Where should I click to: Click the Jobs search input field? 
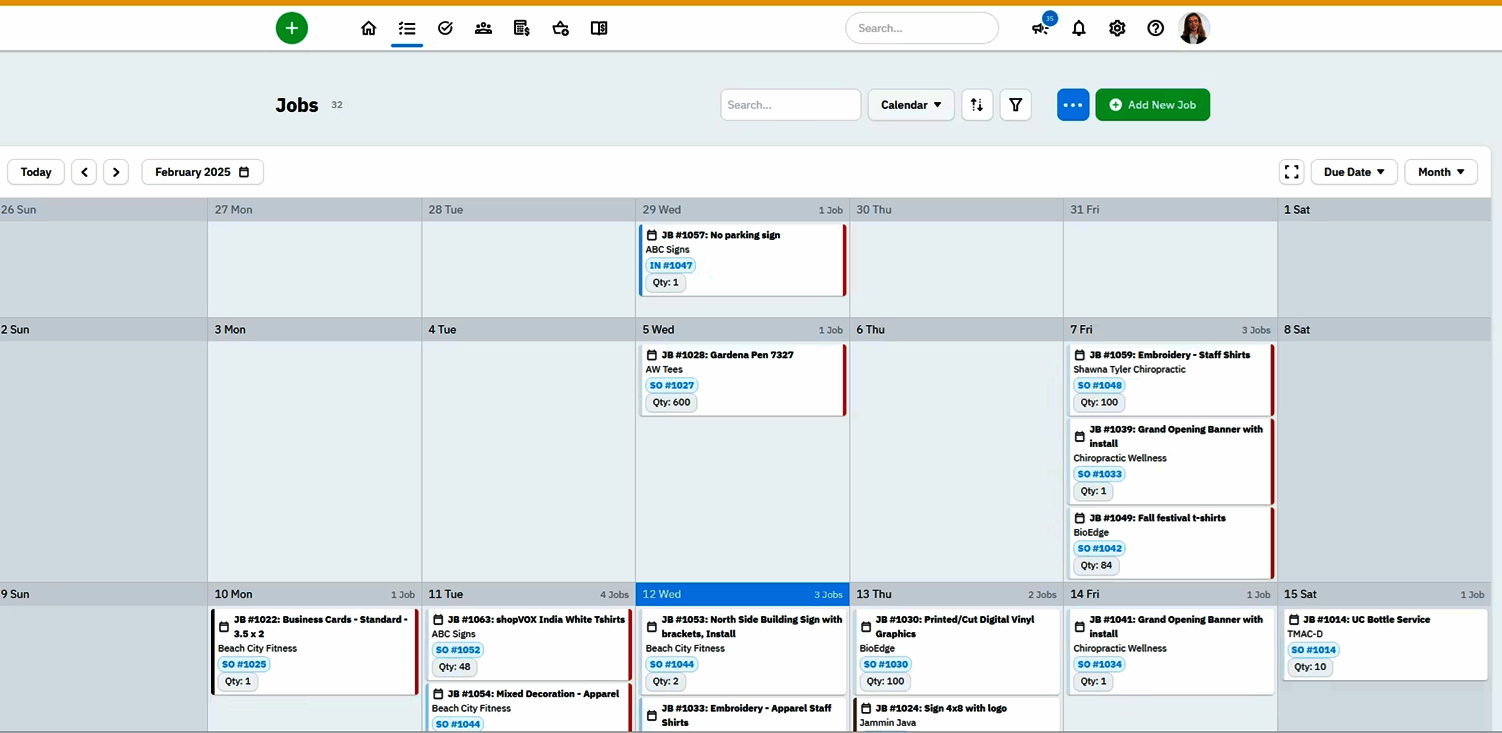[x=790, y=105]
